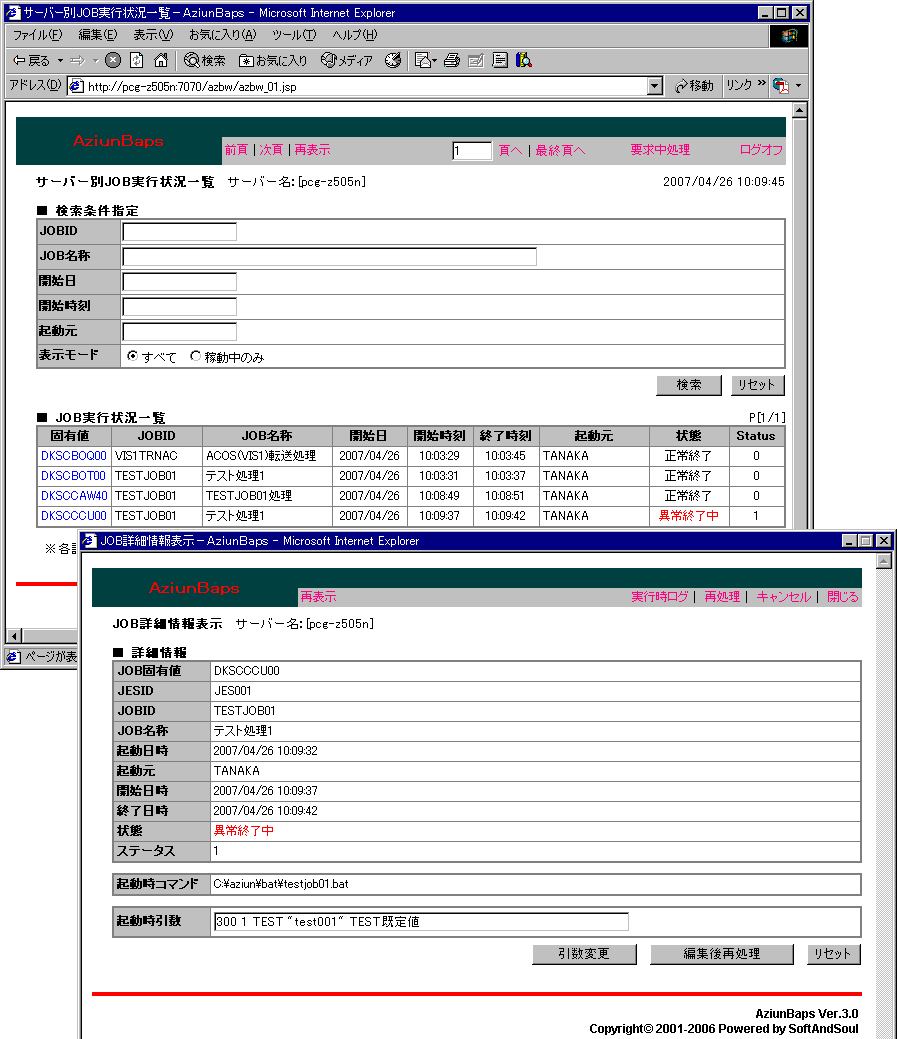Click the Discuss icon in toolbar
Image resolution: width=897 pixels, height=1039 pixels.
tap(500, 60)
